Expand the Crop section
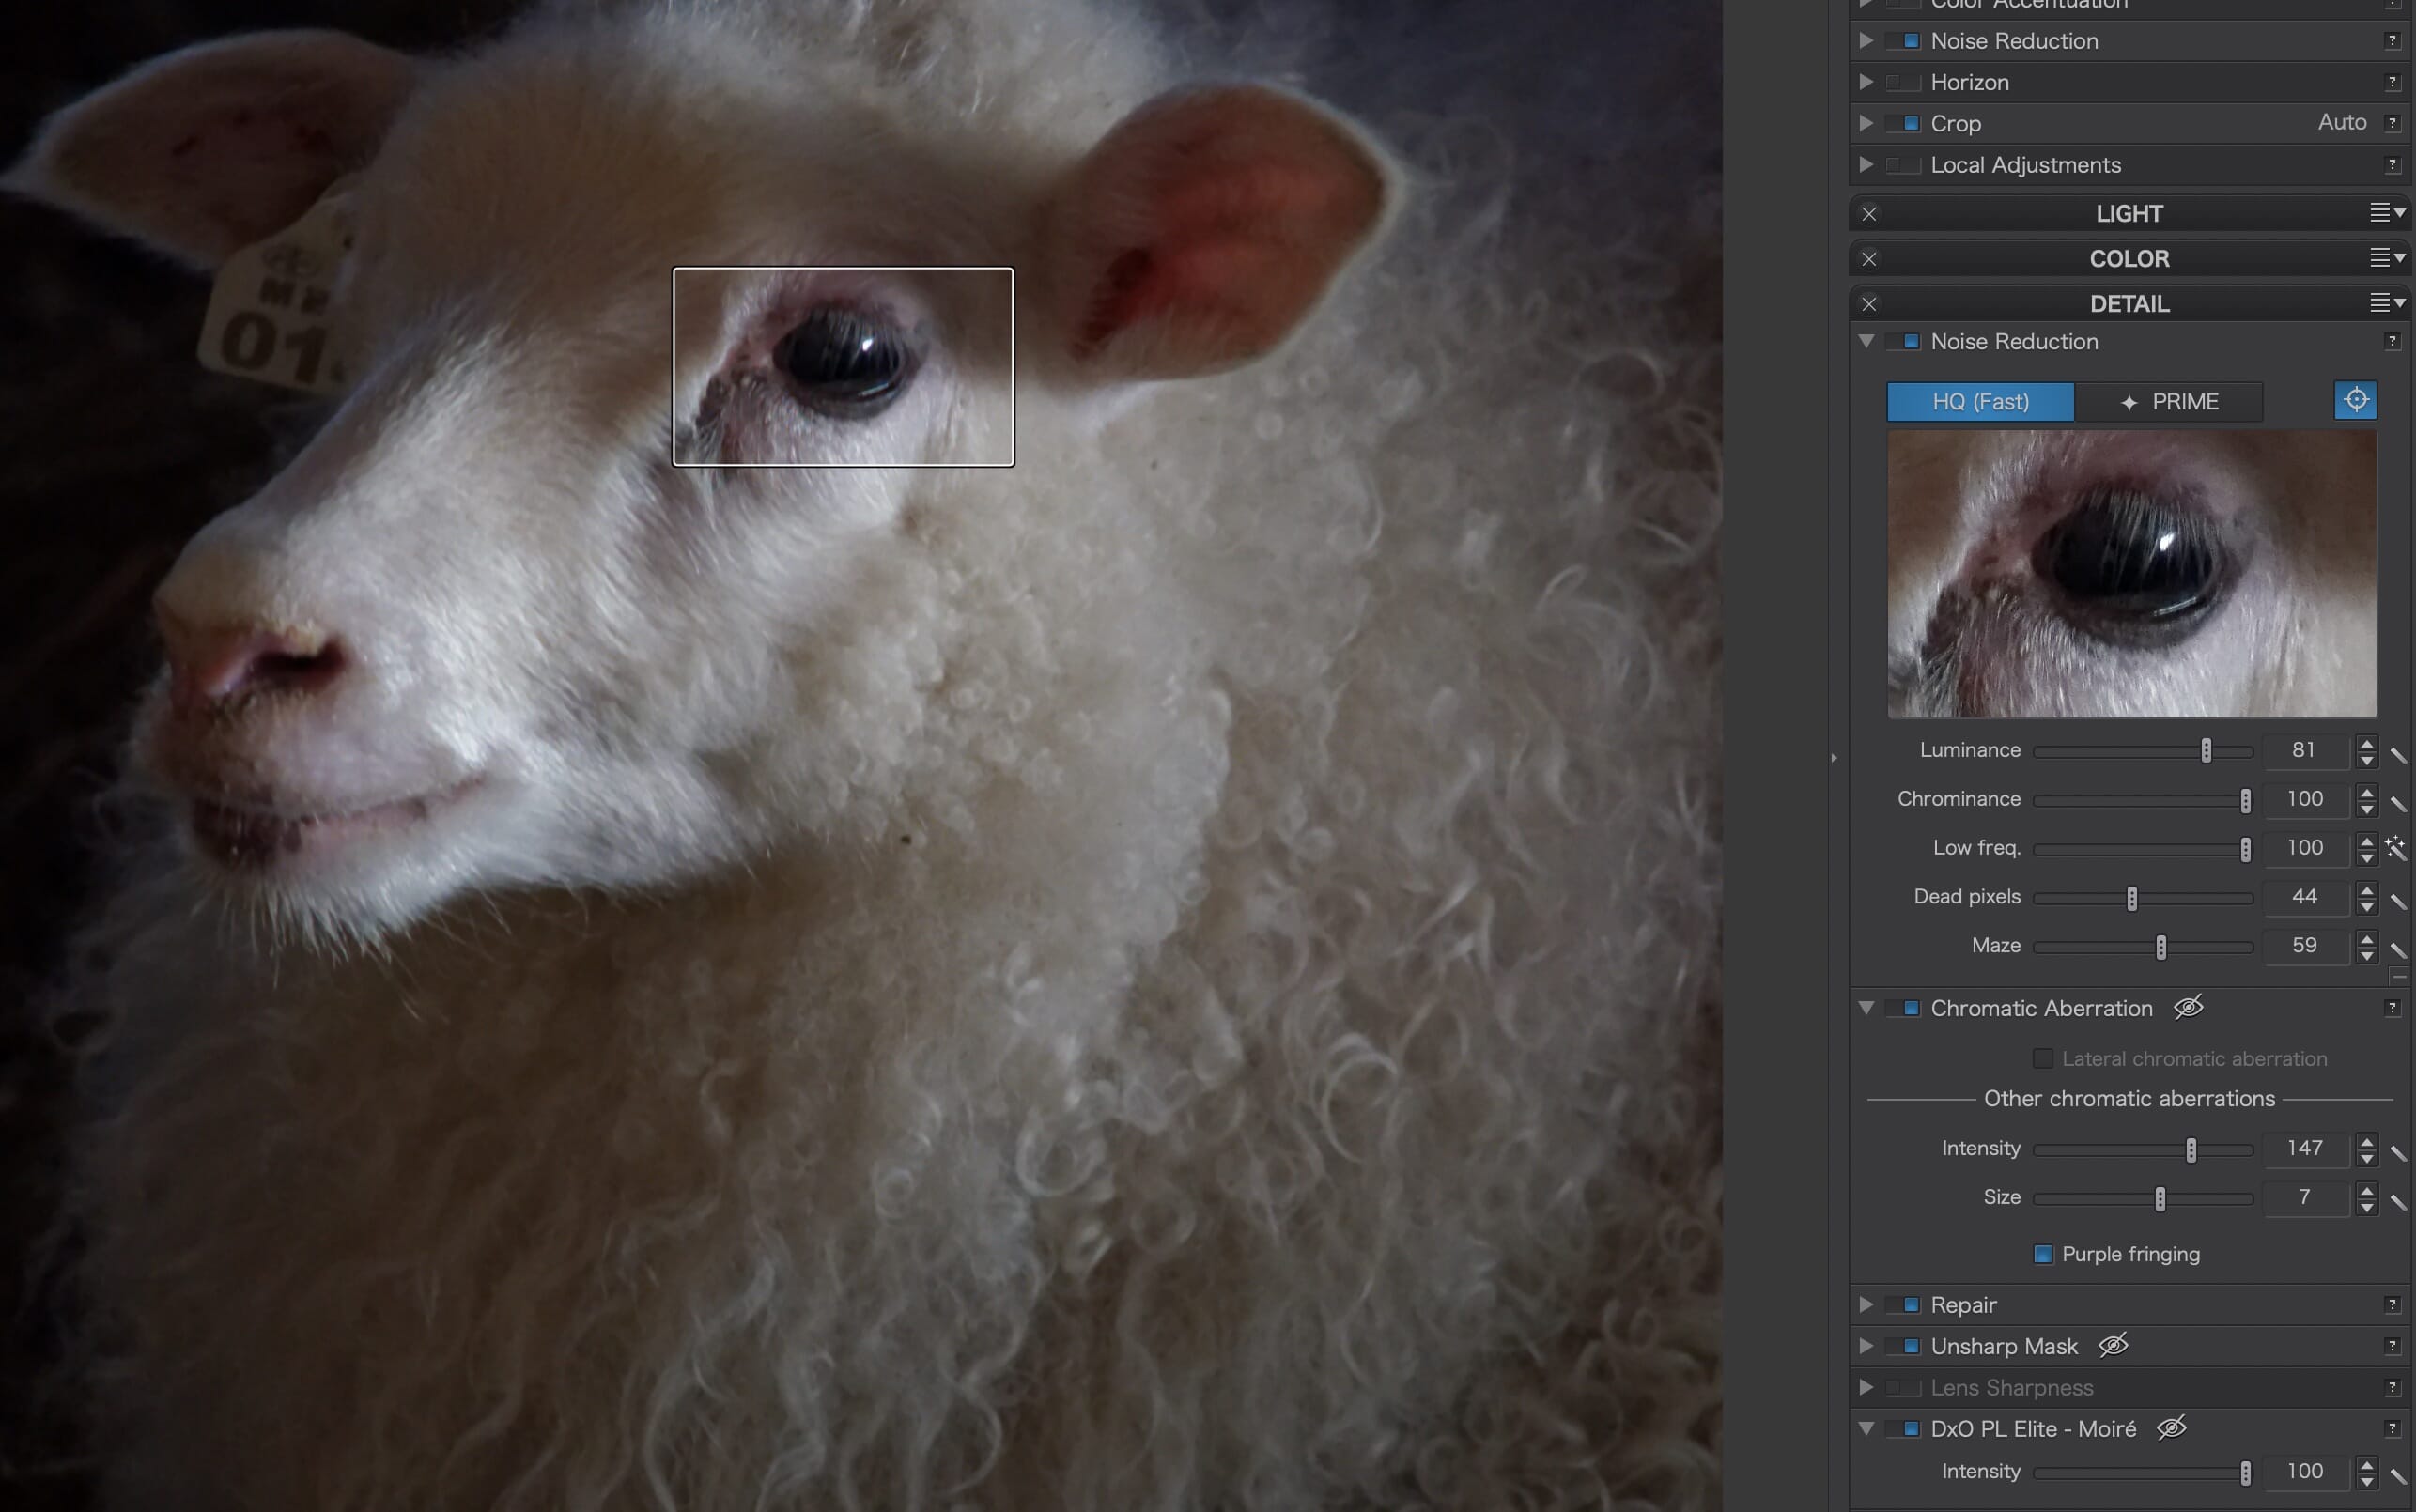 click(x=1866, y=123)
